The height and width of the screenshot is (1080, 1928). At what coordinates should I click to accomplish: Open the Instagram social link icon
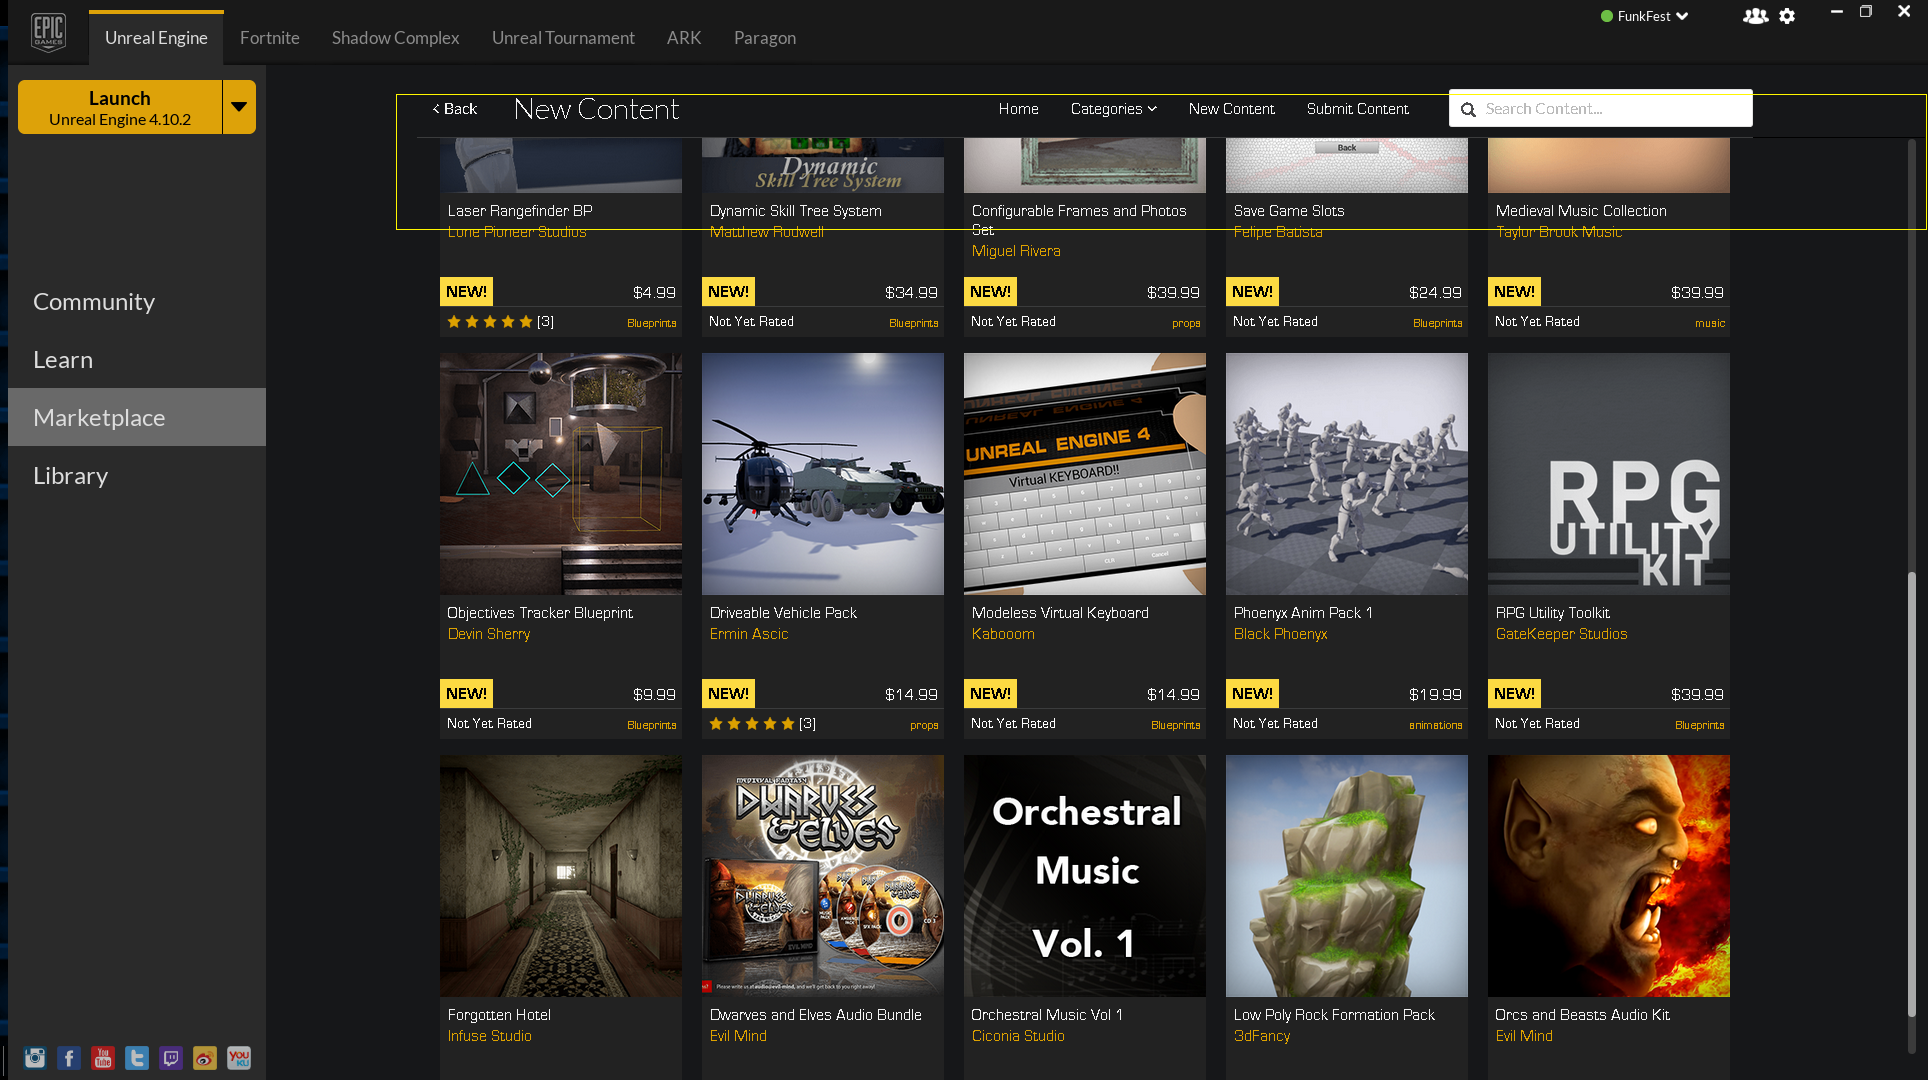pyautogui.click(x=35, y=1058)
